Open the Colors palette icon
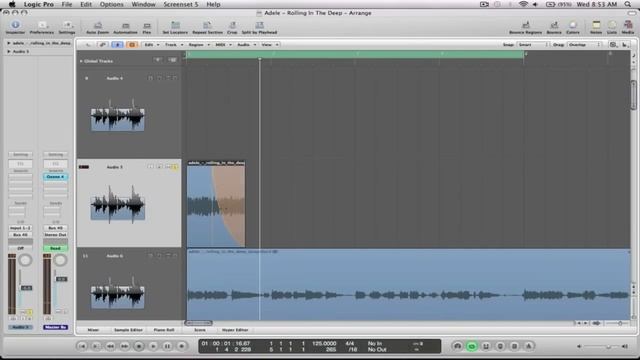The width and height of the screenshot is (640, 360). (573, 25)
